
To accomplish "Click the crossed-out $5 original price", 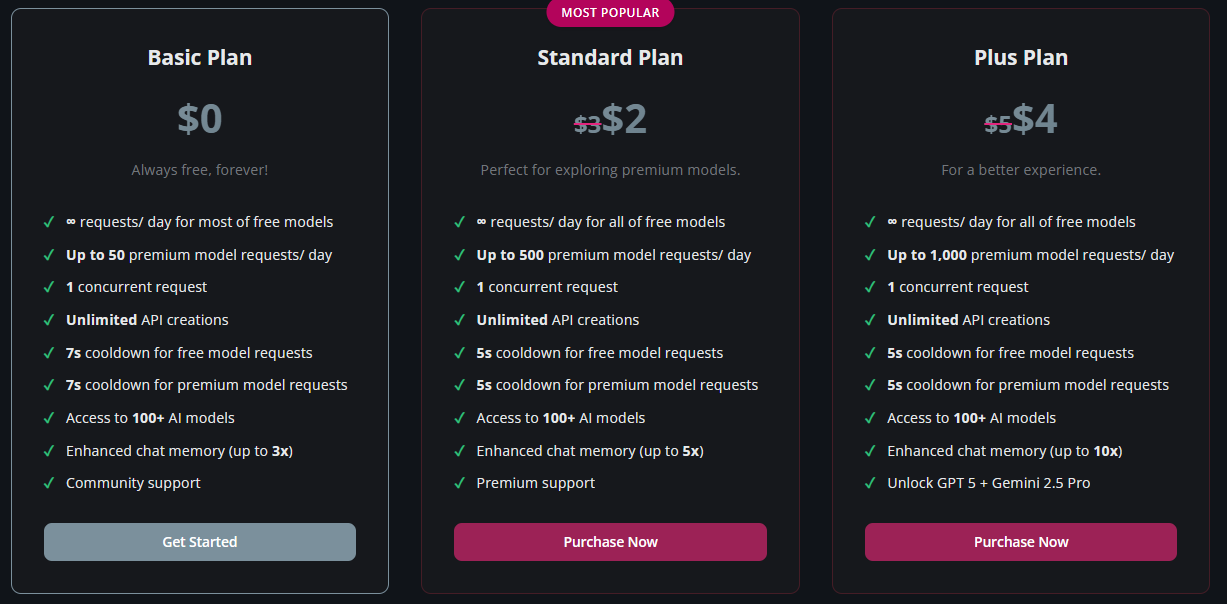I will tap(997, 124).
